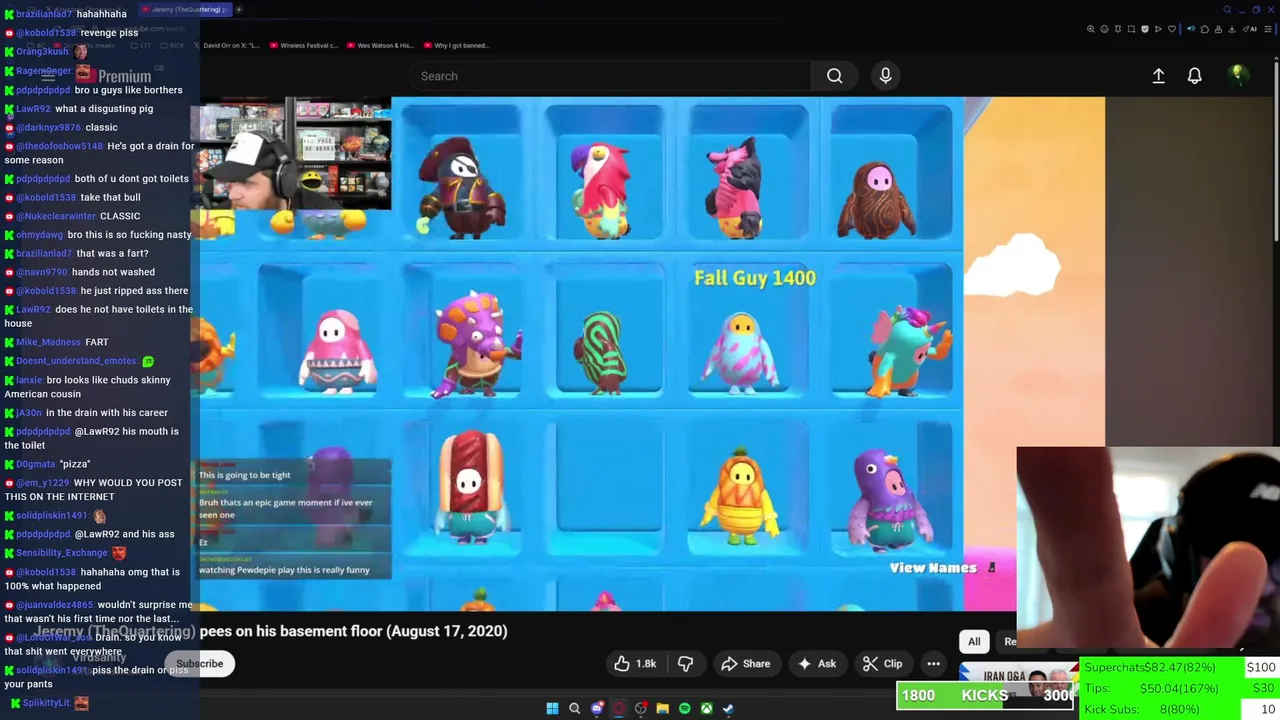Open the YouTube create upload icon

click(x=1158, y=76)
